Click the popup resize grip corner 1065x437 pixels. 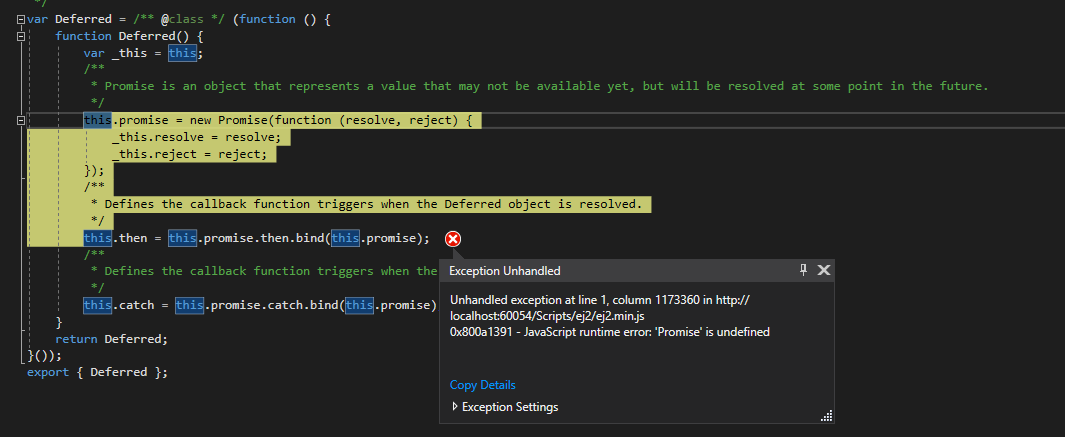tap(826, 416)
